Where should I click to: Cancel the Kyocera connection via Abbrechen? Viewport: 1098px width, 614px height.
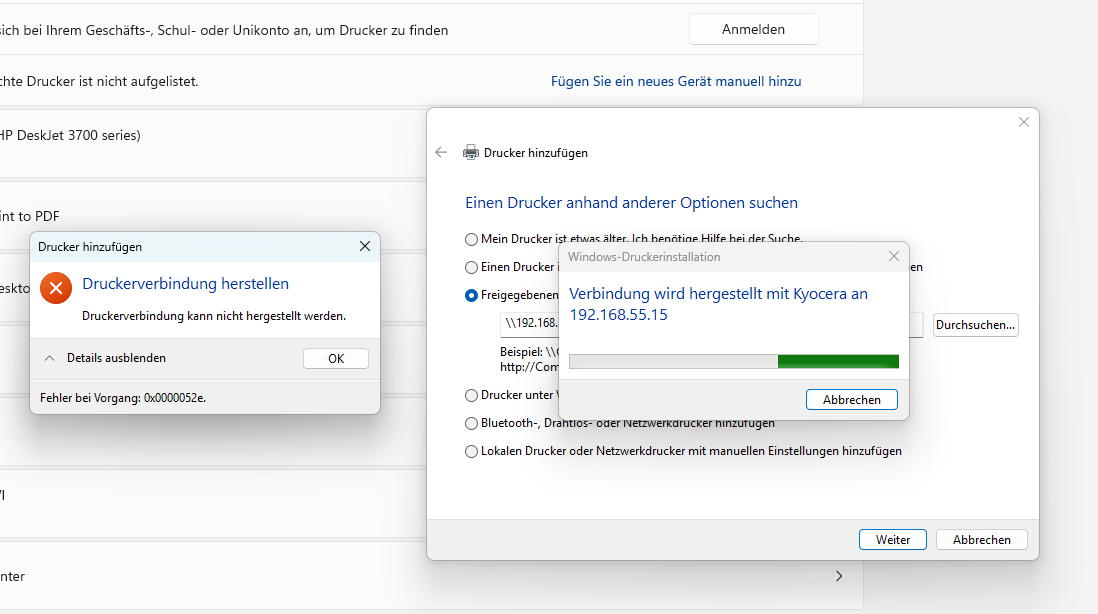(851, 399)
